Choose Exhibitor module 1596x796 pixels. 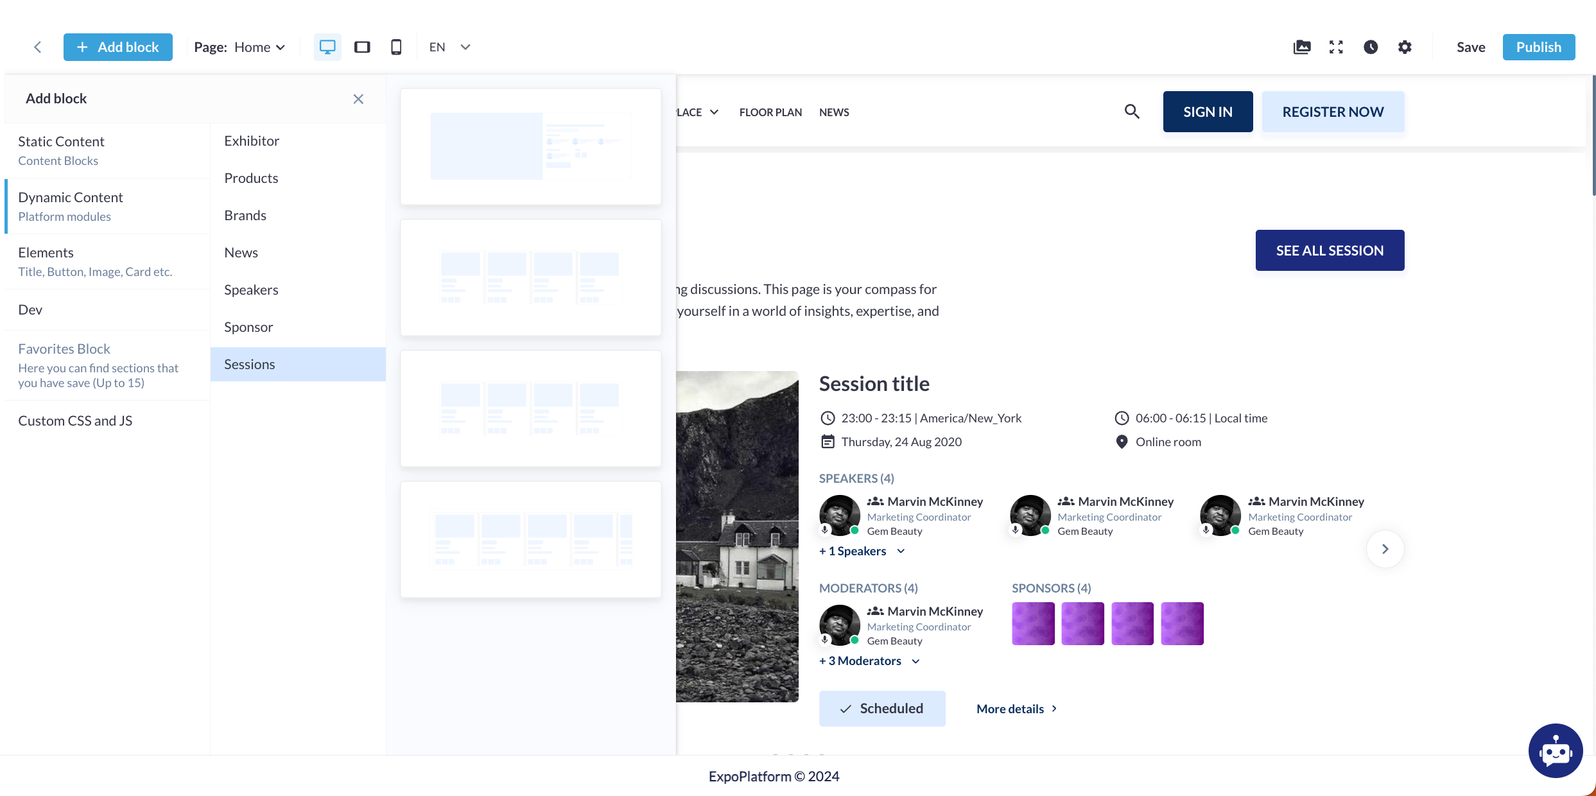298,141
